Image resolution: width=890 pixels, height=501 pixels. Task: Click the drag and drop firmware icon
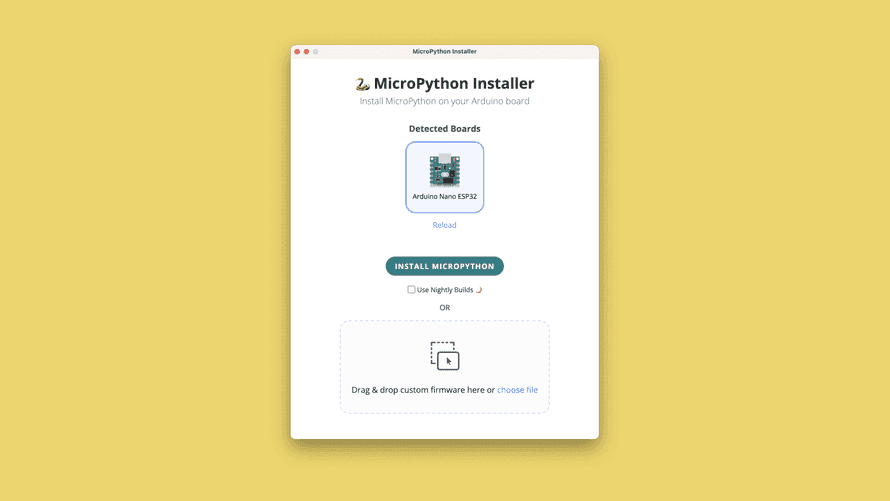445,356
